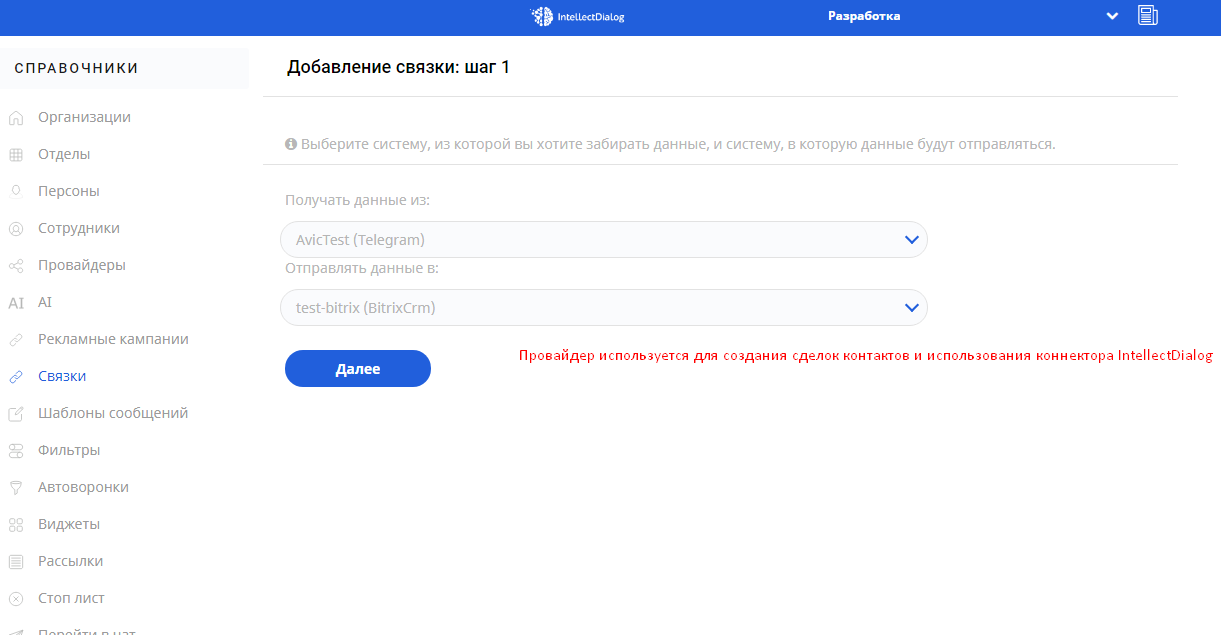
Task: Click the 'Добавление связки: шаг 1' heading
Action: [398, 67]
